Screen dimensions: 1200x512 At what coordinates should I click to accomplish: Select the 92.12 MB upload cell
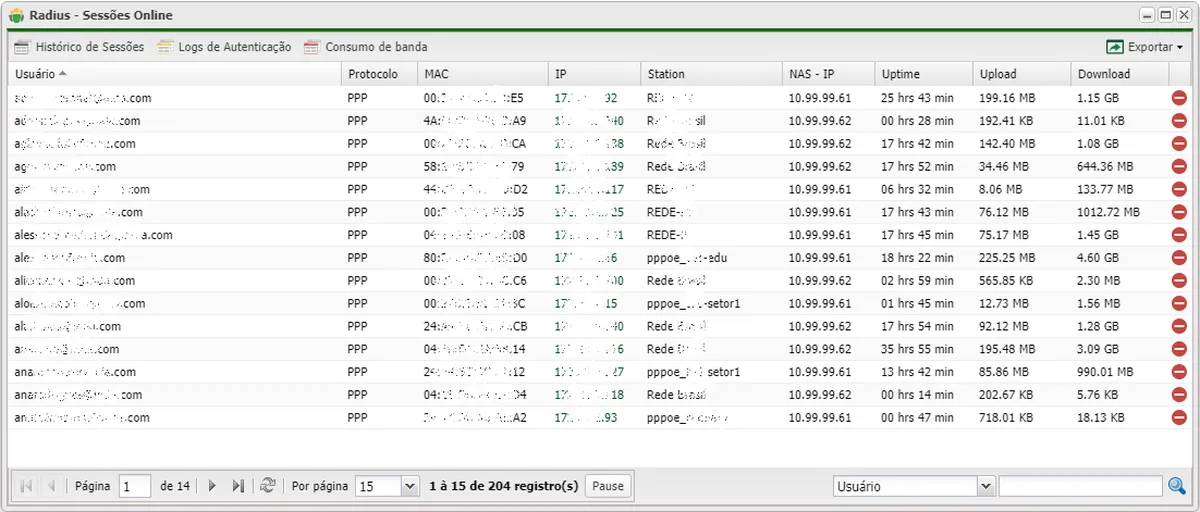1021,327
